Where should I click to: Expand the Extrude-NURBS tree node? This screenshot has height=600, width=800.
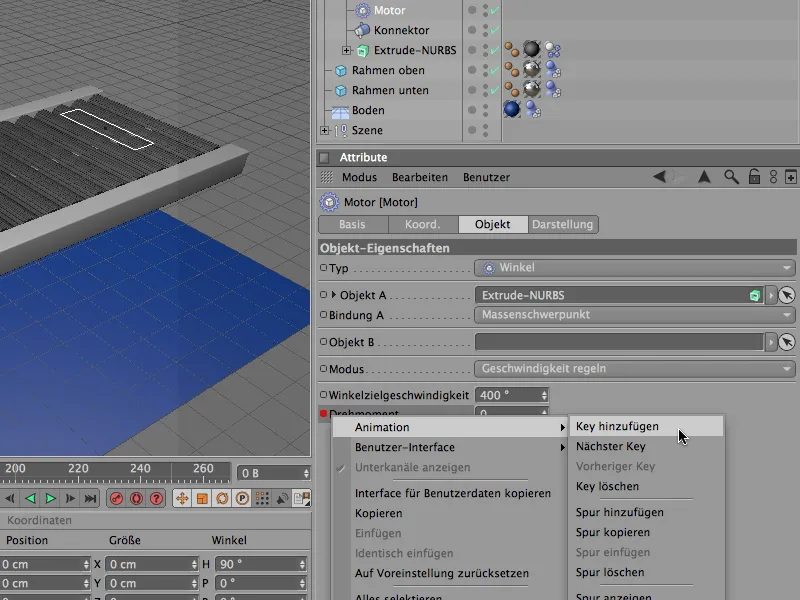[347, 50]
